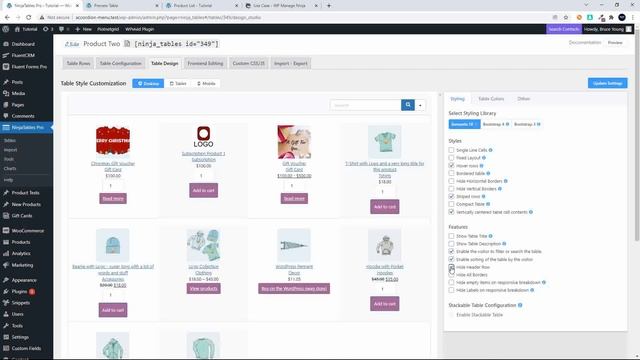Open the browser extensions puzzle icon

[611, 18]
